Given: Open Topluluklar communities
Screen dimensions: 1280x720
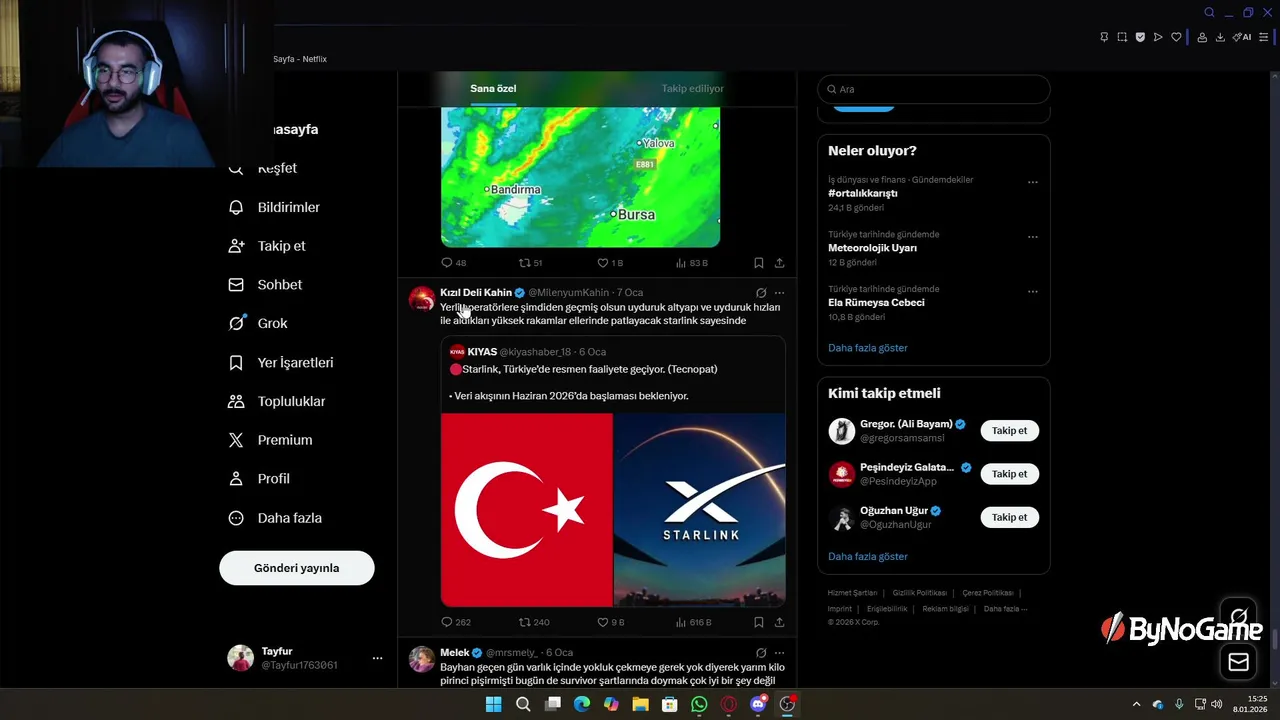Looking at the screenshot, I should pos(277,401).
